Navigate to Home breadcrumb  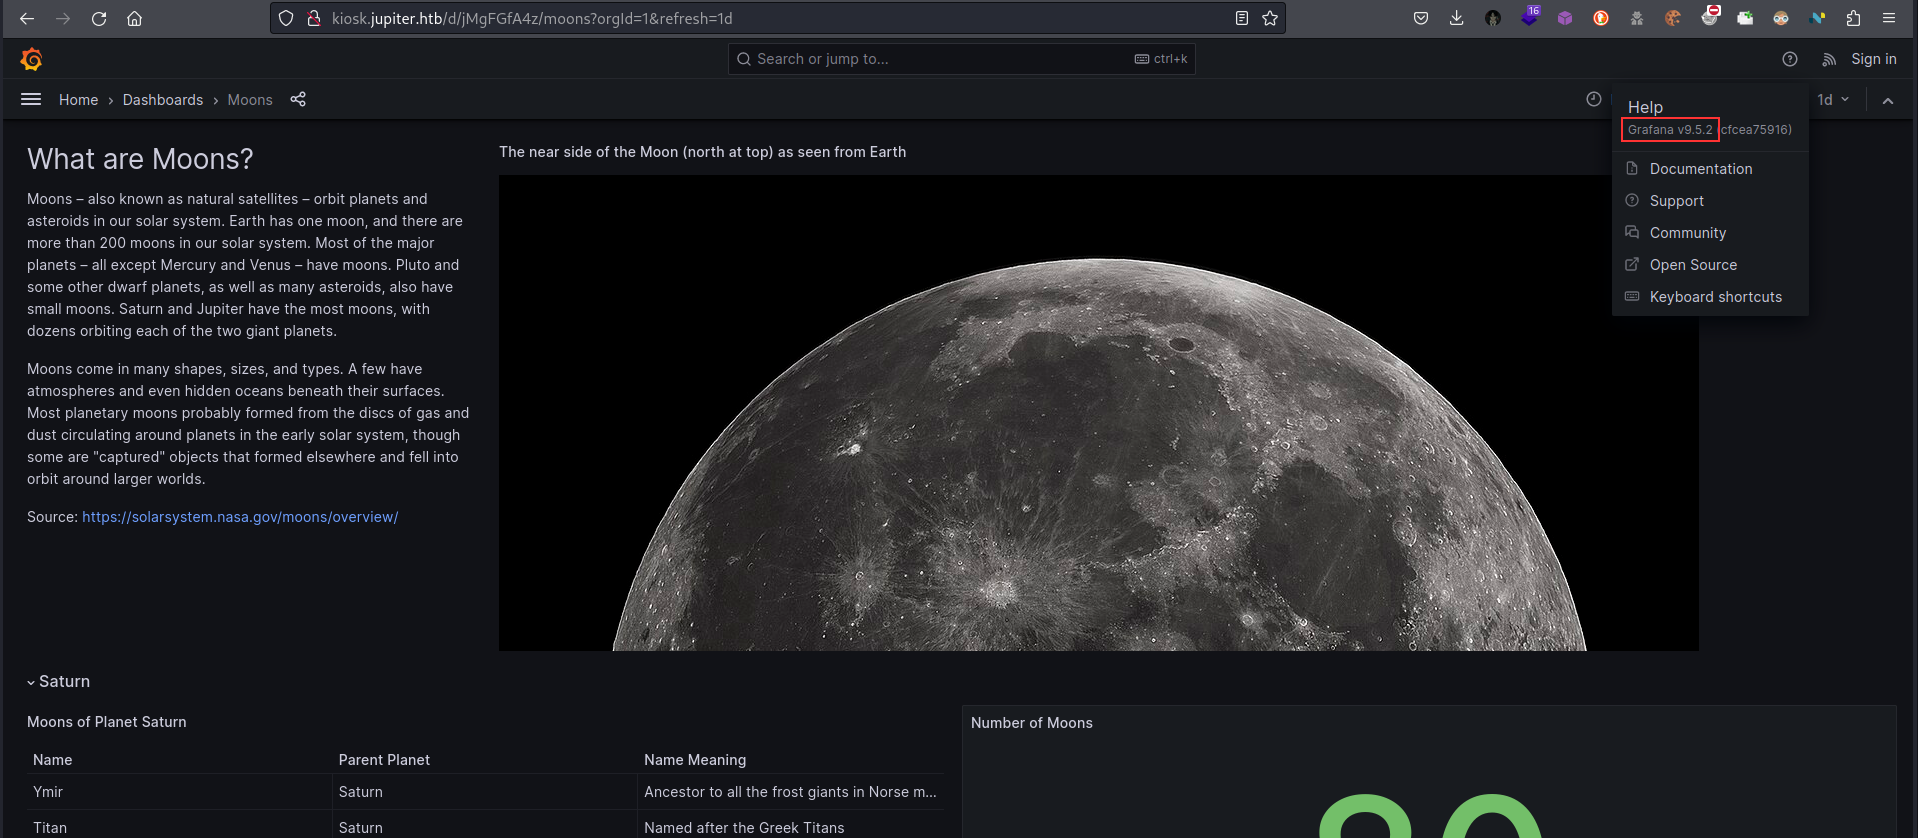tap(78, 100)
